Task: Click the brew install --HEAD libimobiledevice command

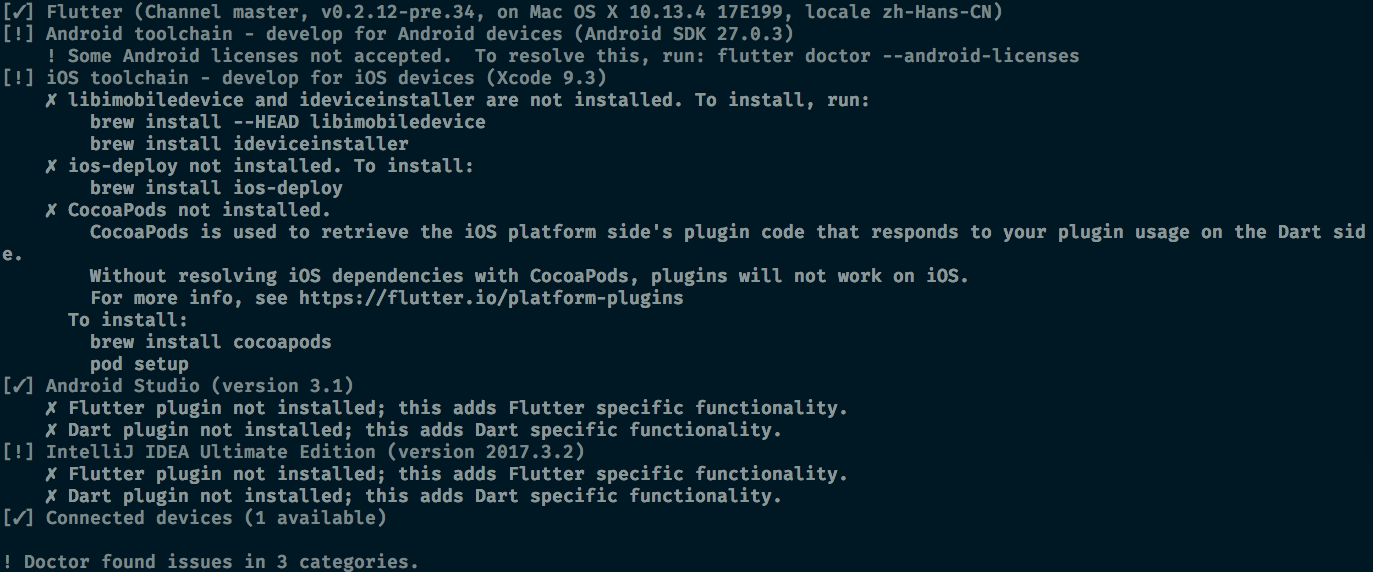Action: click(x=288, y=122)
